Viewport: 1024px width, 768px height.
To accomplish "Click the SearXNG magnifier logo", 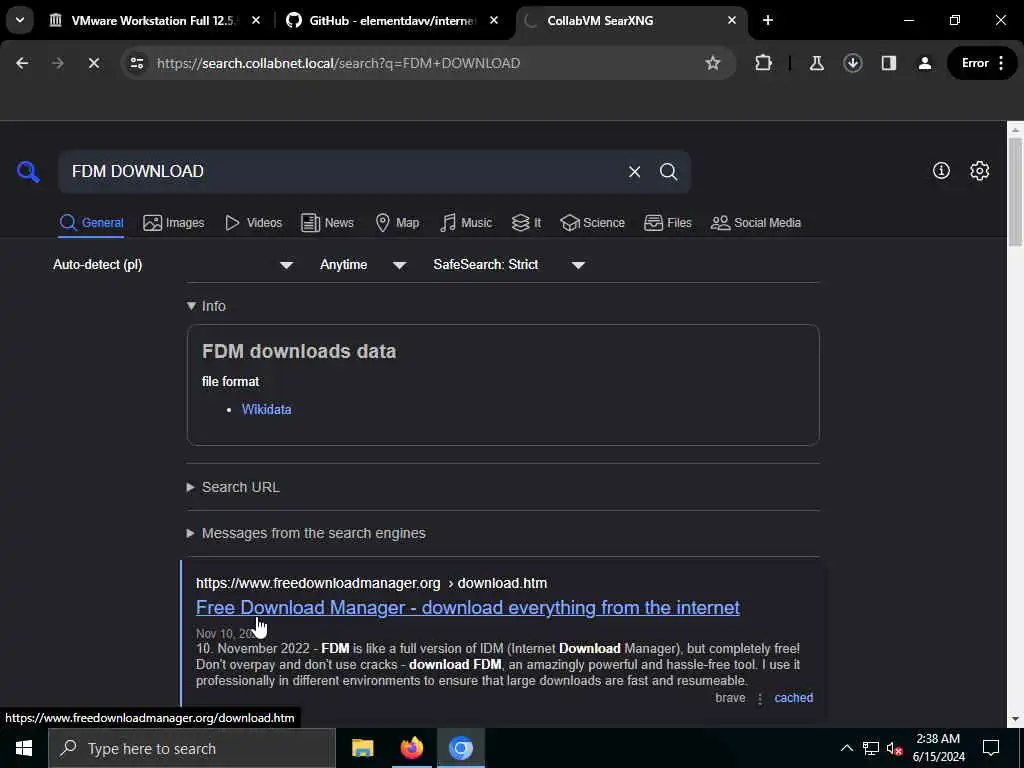I will tap(28, 172).
